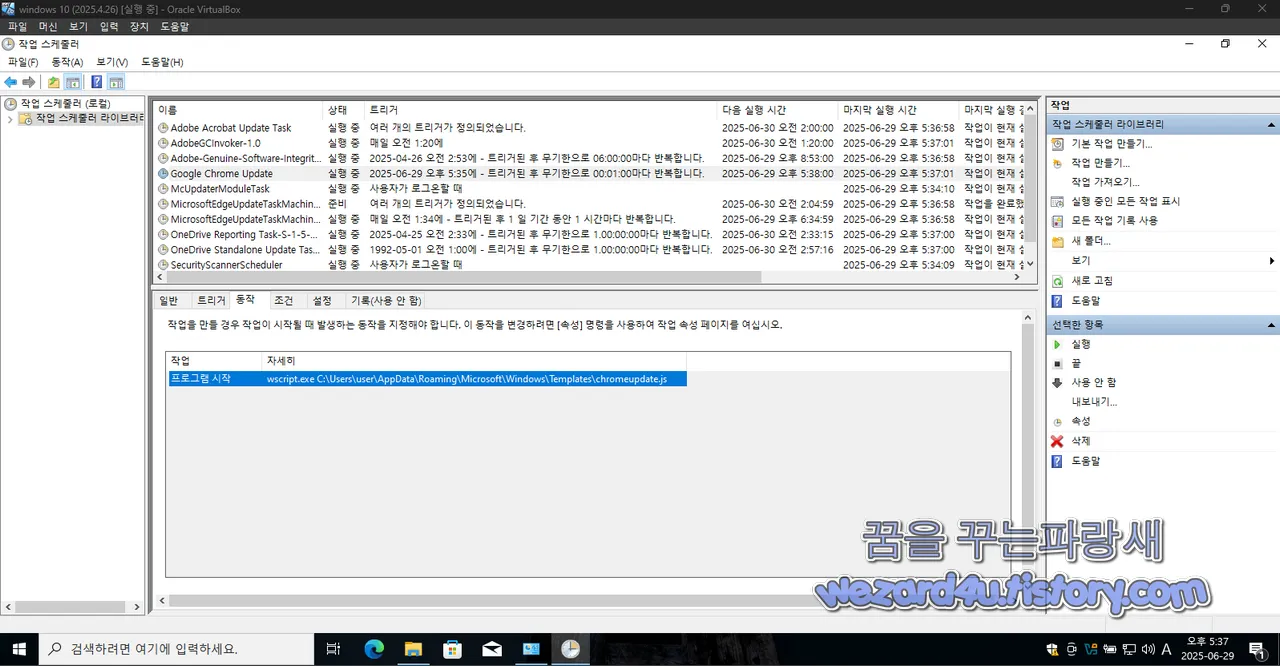The image size is (1280, 666).
Task: Toggle the console tree pane toolbar icon
Action: pos(73,82)
